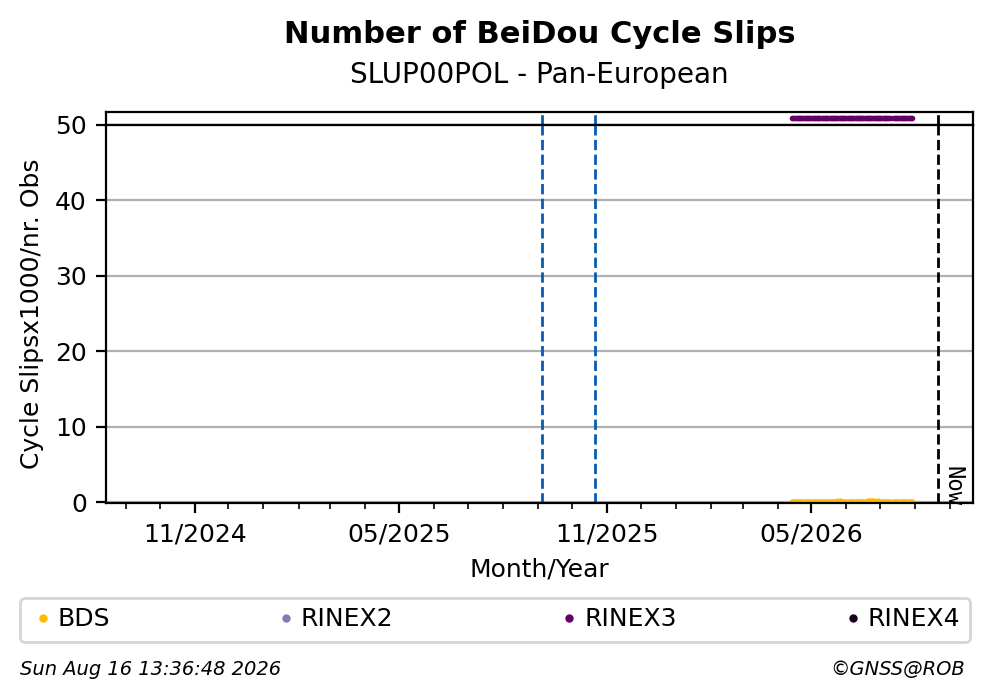Click the ©GNSS@ROB copyright text
The image size is (993, 699).
coord(898,669)
